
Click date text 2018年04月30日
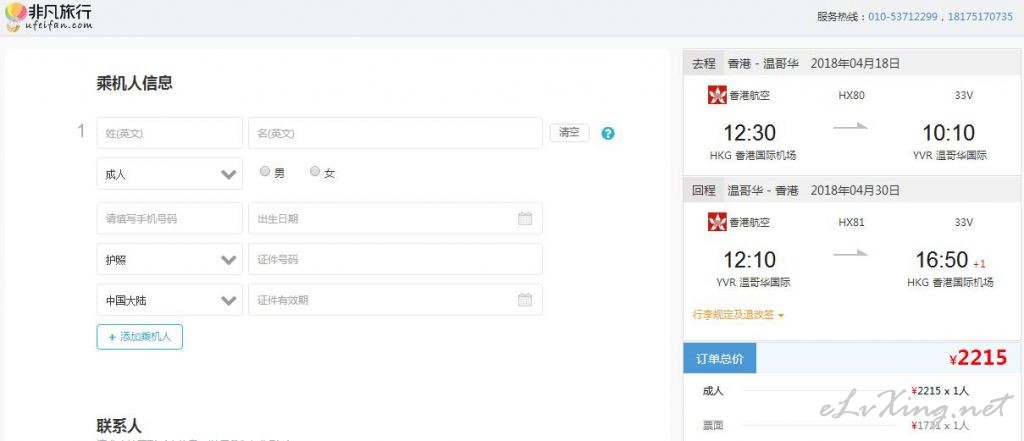coord(855,190)
